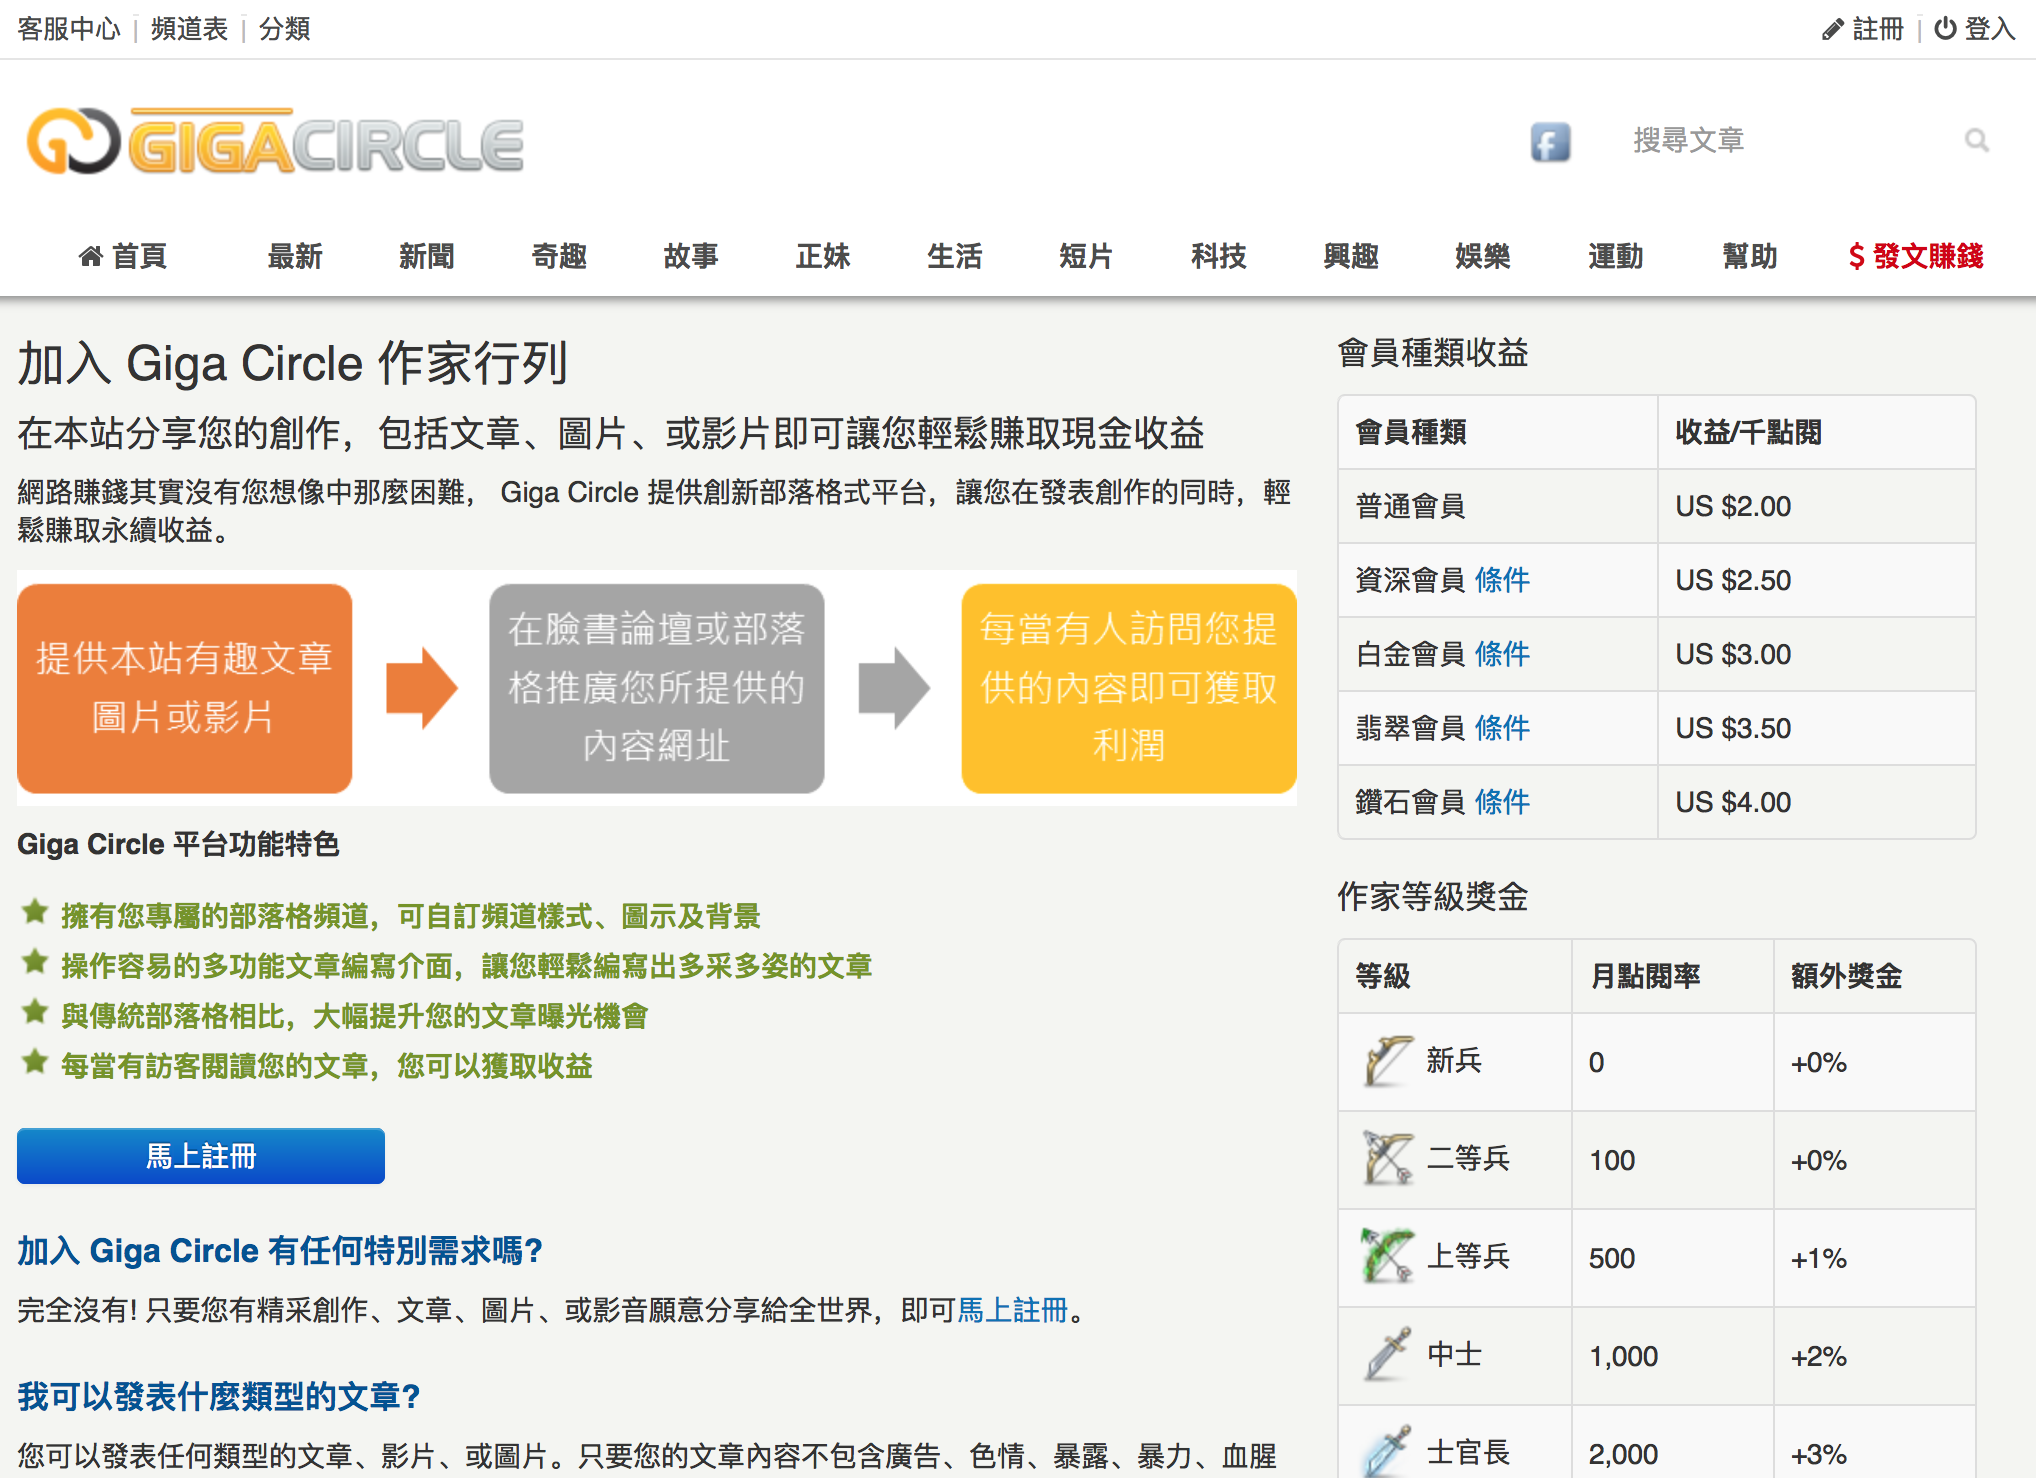Viewport: 2036px width, 1478px height.
Task: Click 條件 link next to 鑽石會員
Action: (x=1502, y=802)
